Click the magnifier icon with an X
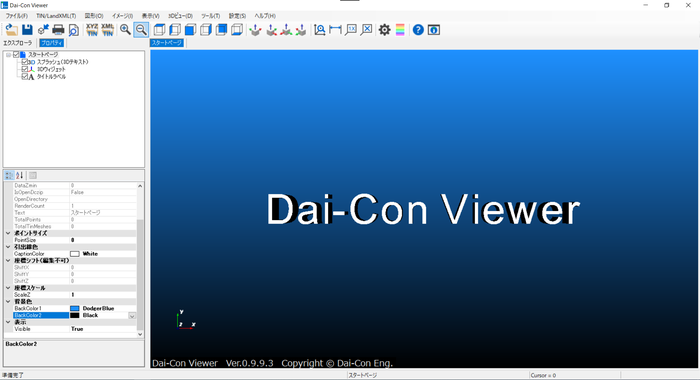This screenshot has height=380, width=700. 367,30
